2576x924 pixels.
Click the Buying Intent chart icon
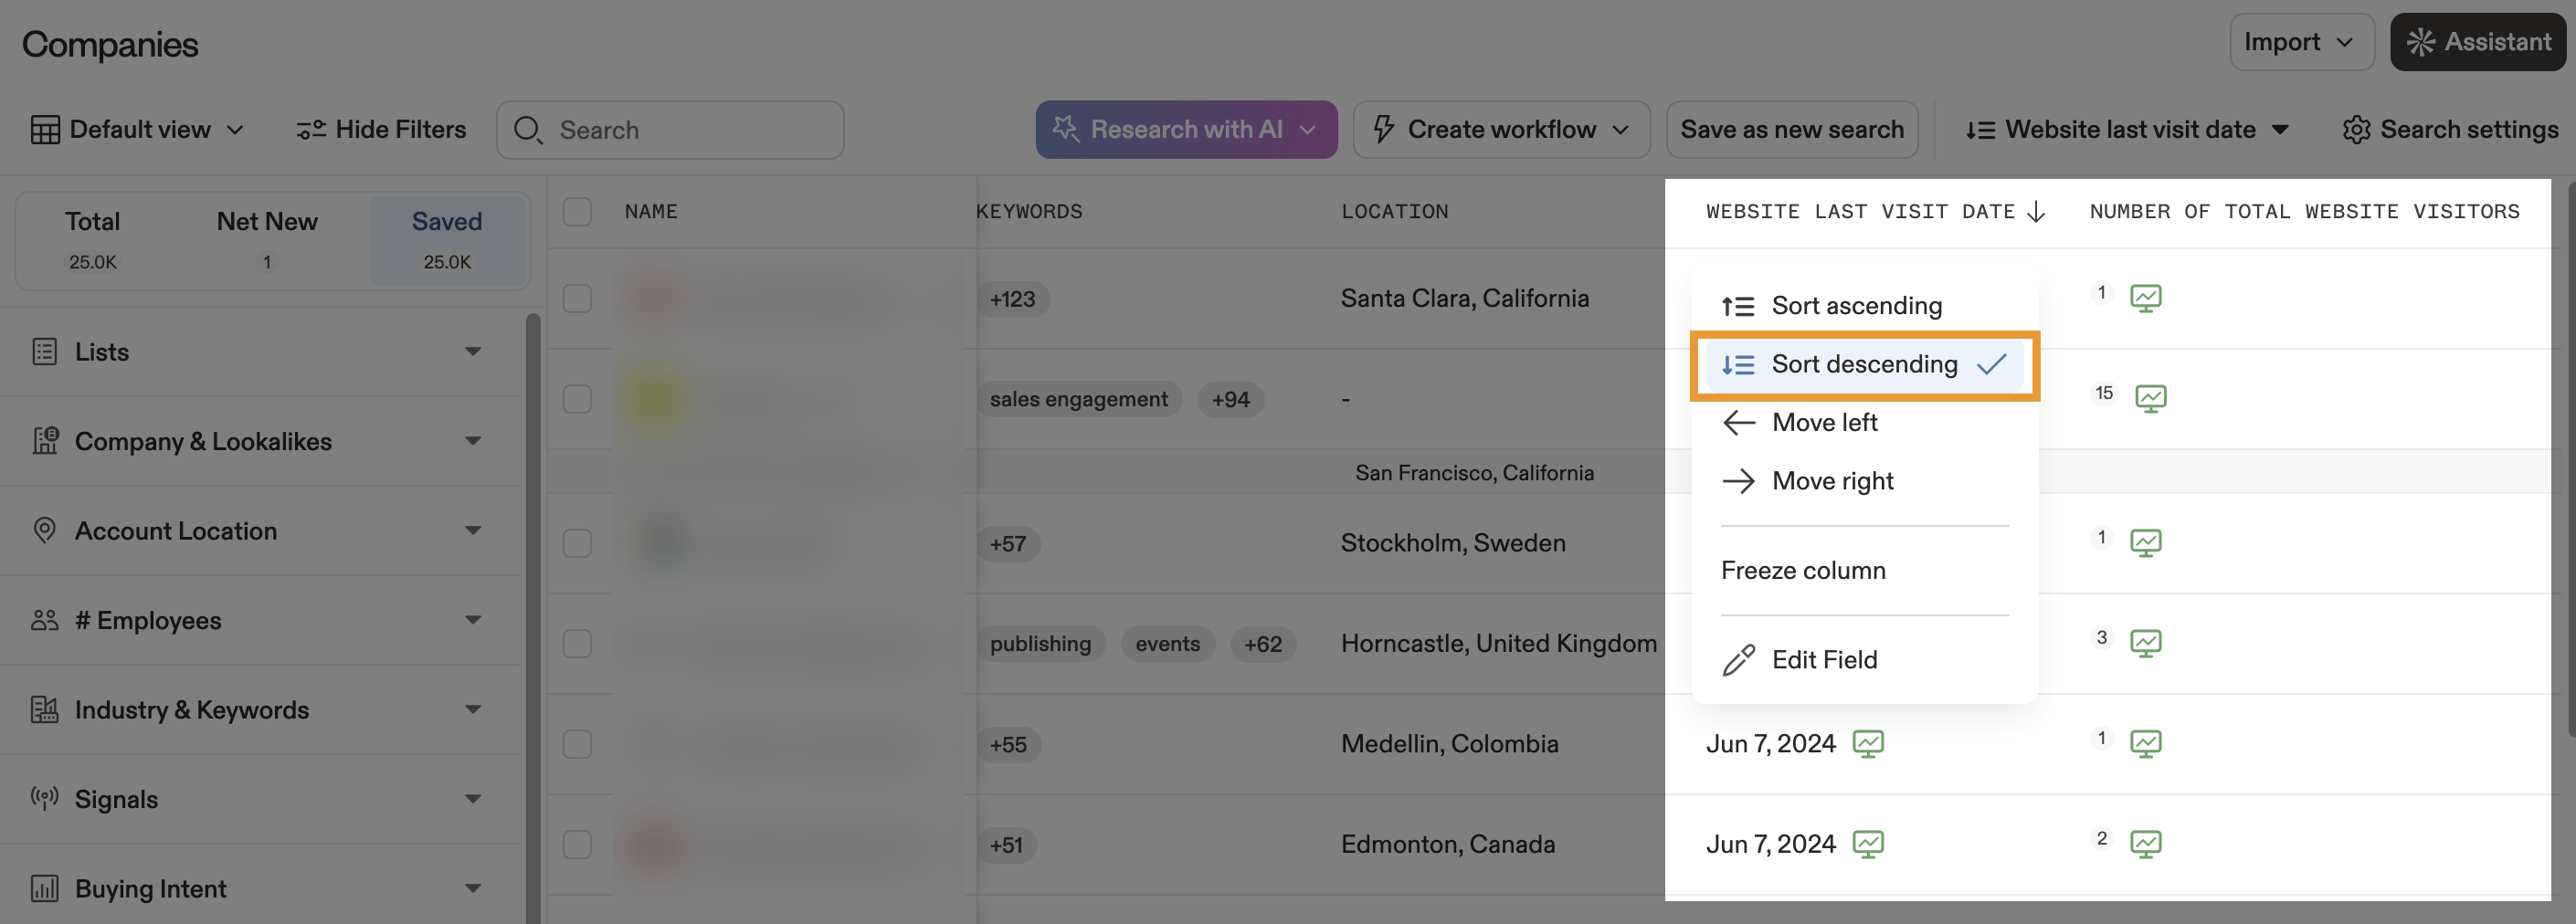point(44,888)
